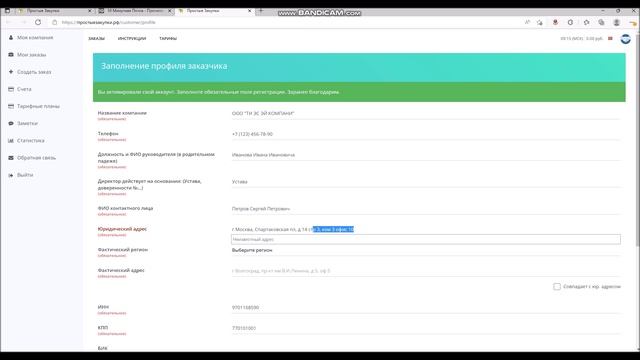Screen dimensions: 640x360
Task: Click the Выйти logout icon
Action: 11,175
